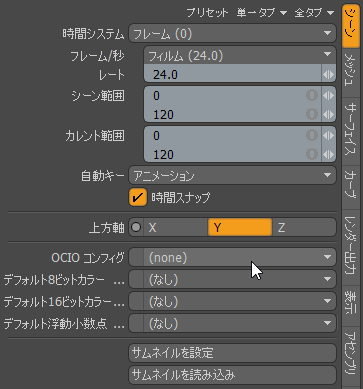Image resolution: width=363 pixels, height=389 pixels.
Task: Click the keyframe circle for シーン範囲 end value 120
Action: pos(312,114)
